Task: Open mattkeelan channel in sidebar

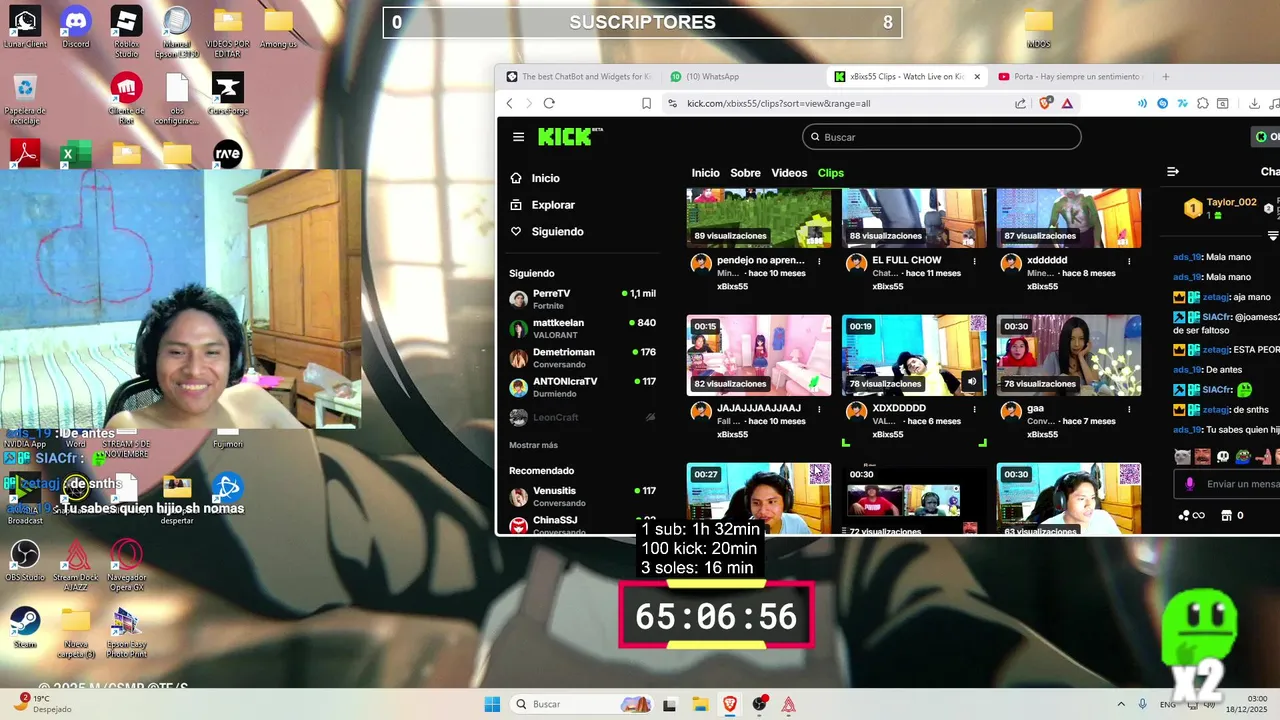Action: (x=582, y=328)
